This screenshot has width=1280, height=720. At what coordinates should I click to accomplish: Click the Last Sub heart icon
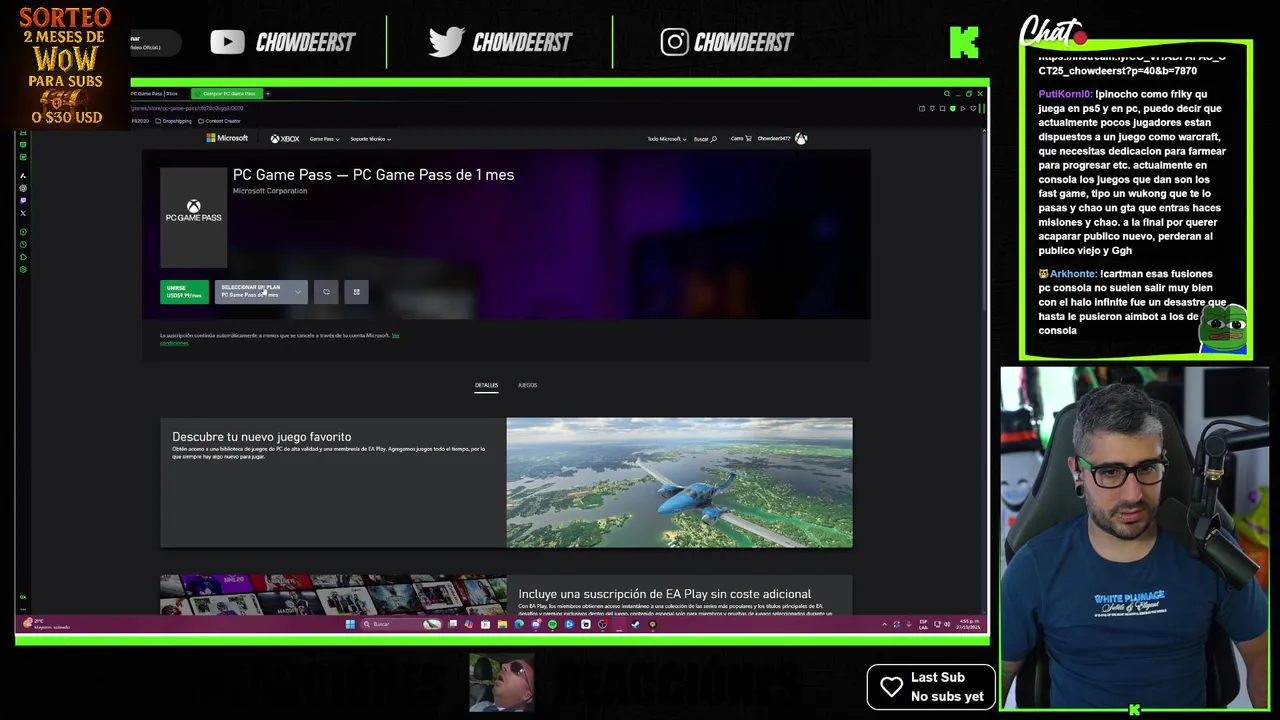coord(891,687)
